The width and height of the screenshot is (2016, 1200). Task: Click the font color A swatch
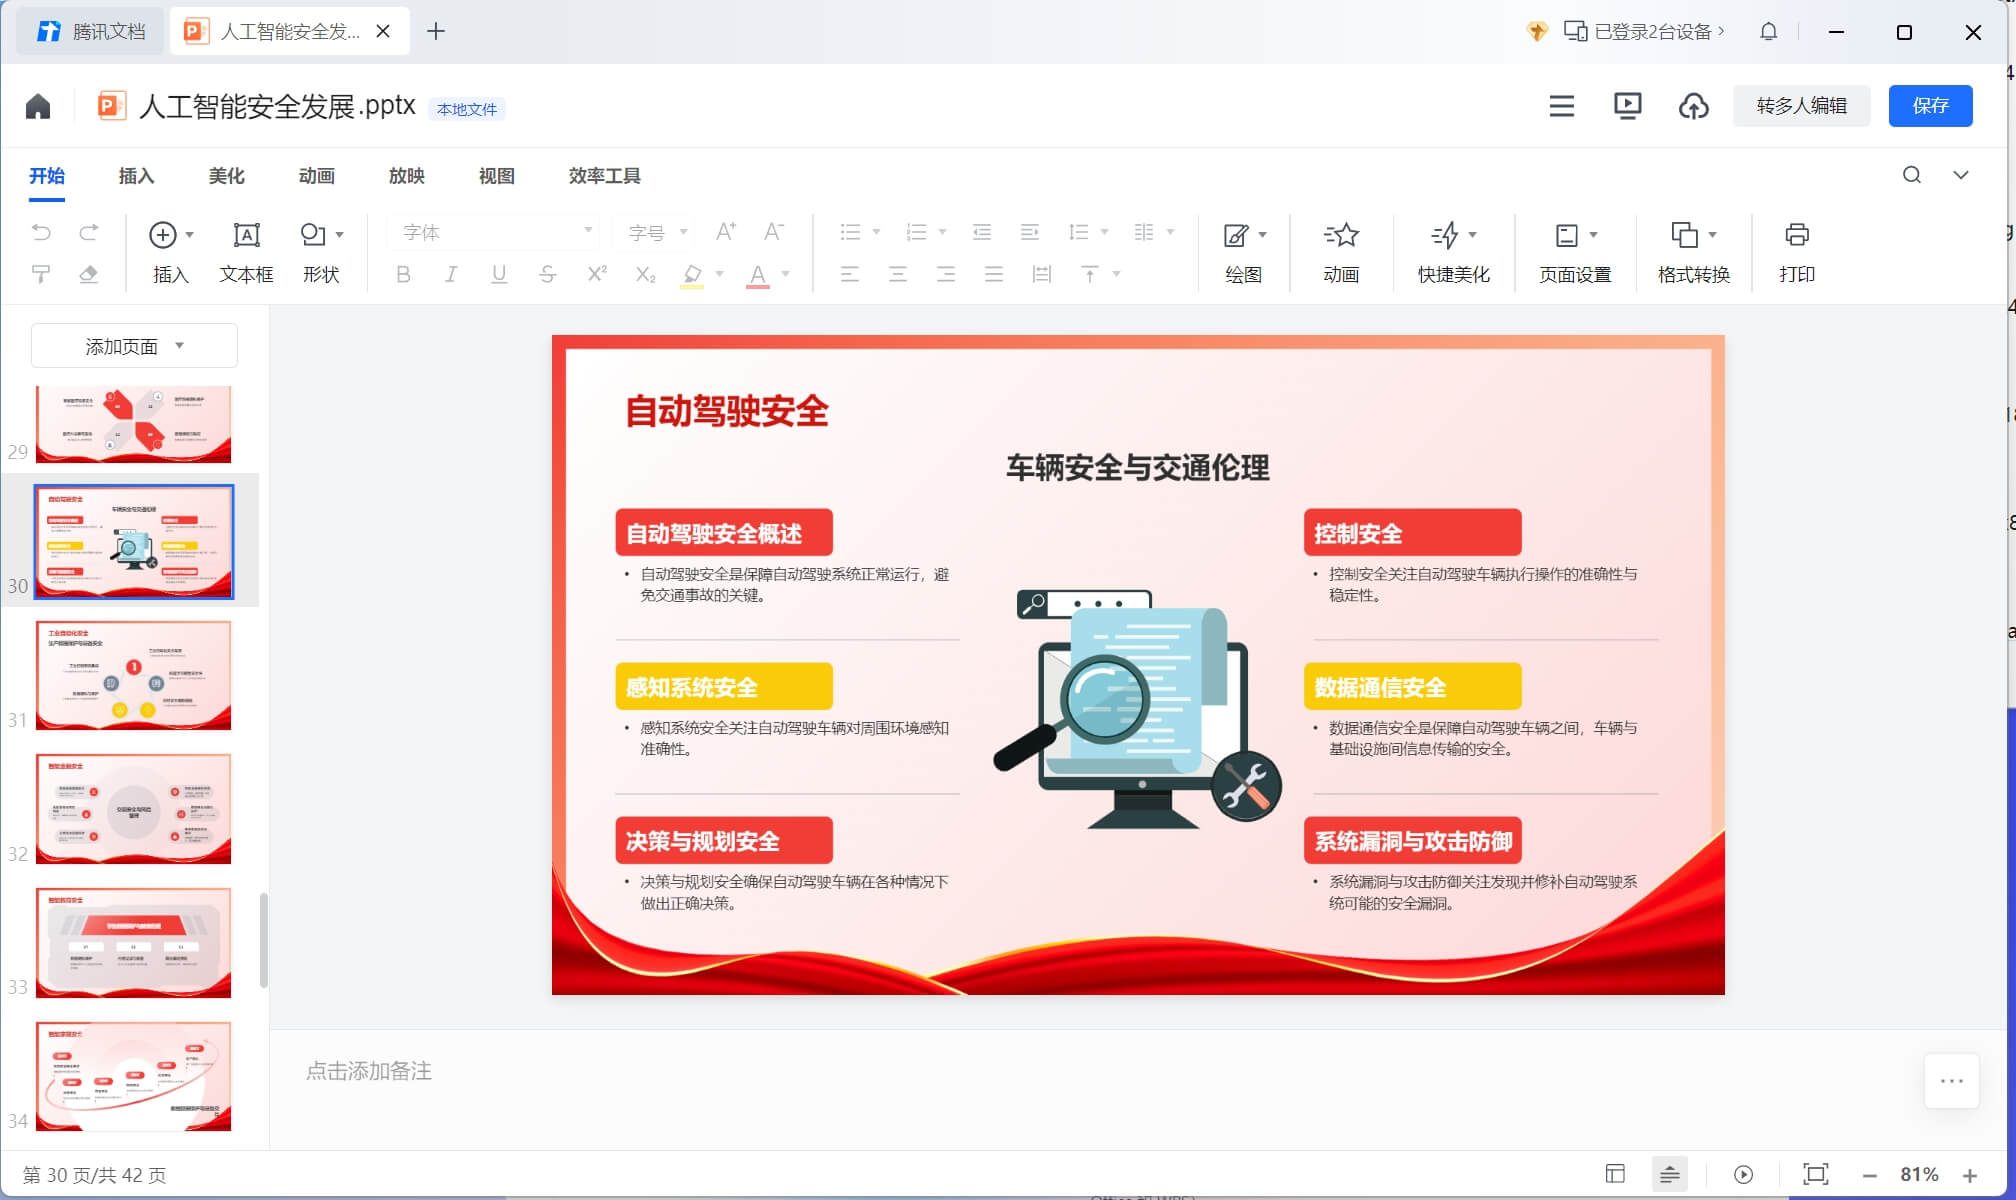coord(758,274)
